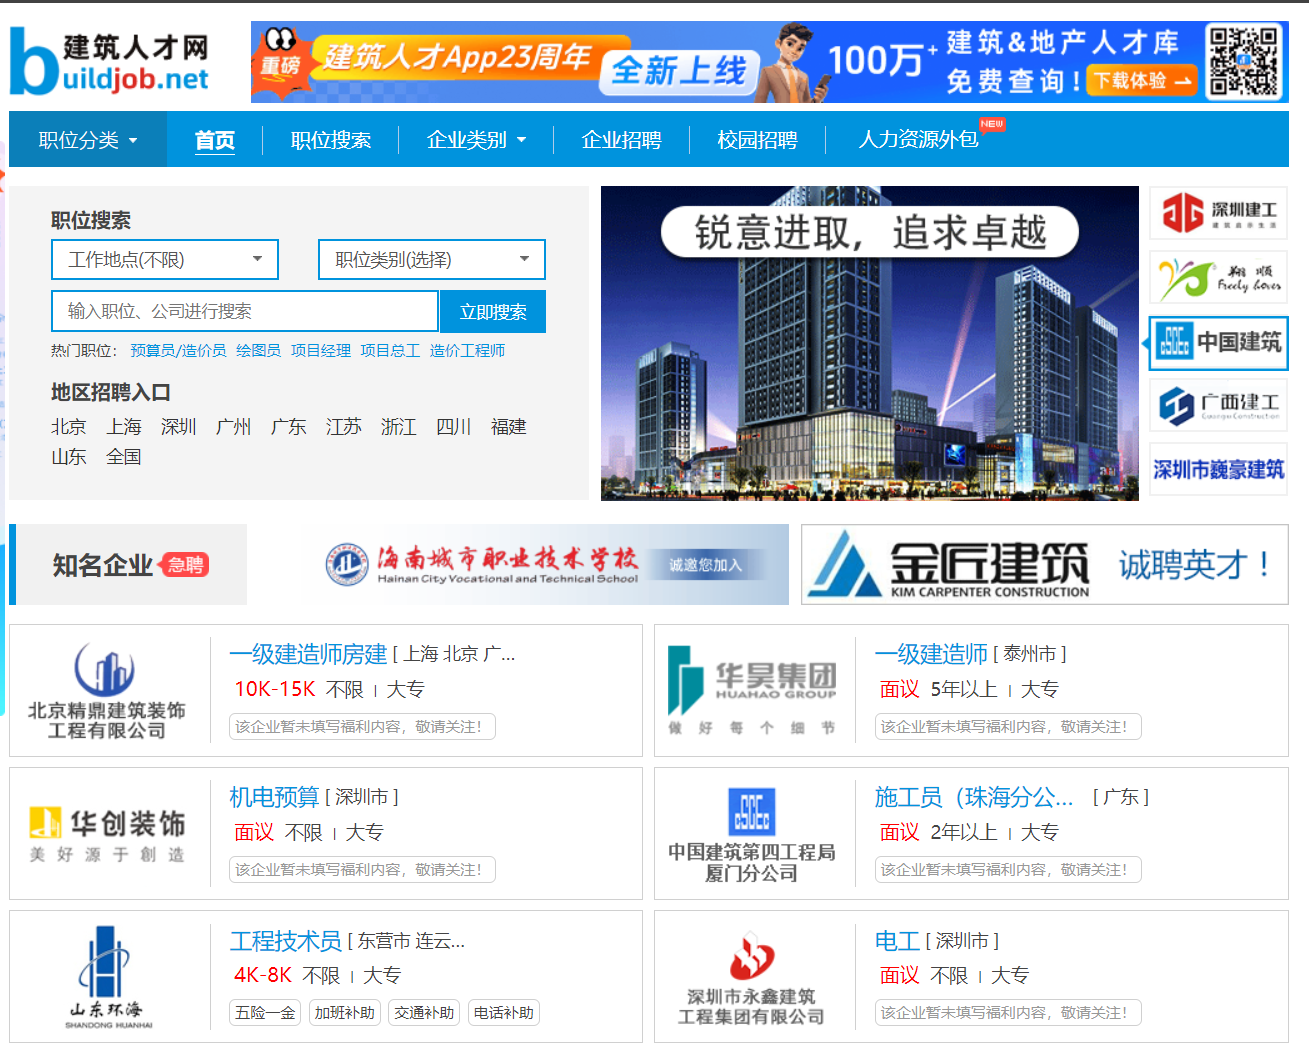Open 福建 regional recruitment
Viewport: 1309px width, 1046px height.
pos(509,427)
